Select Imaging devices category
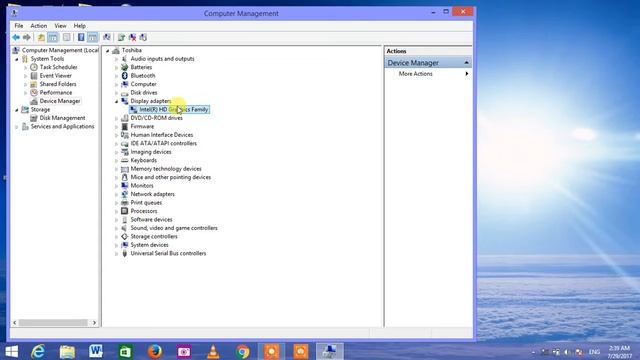This screenshot has width=640, height=360. [x=151, y=152]
